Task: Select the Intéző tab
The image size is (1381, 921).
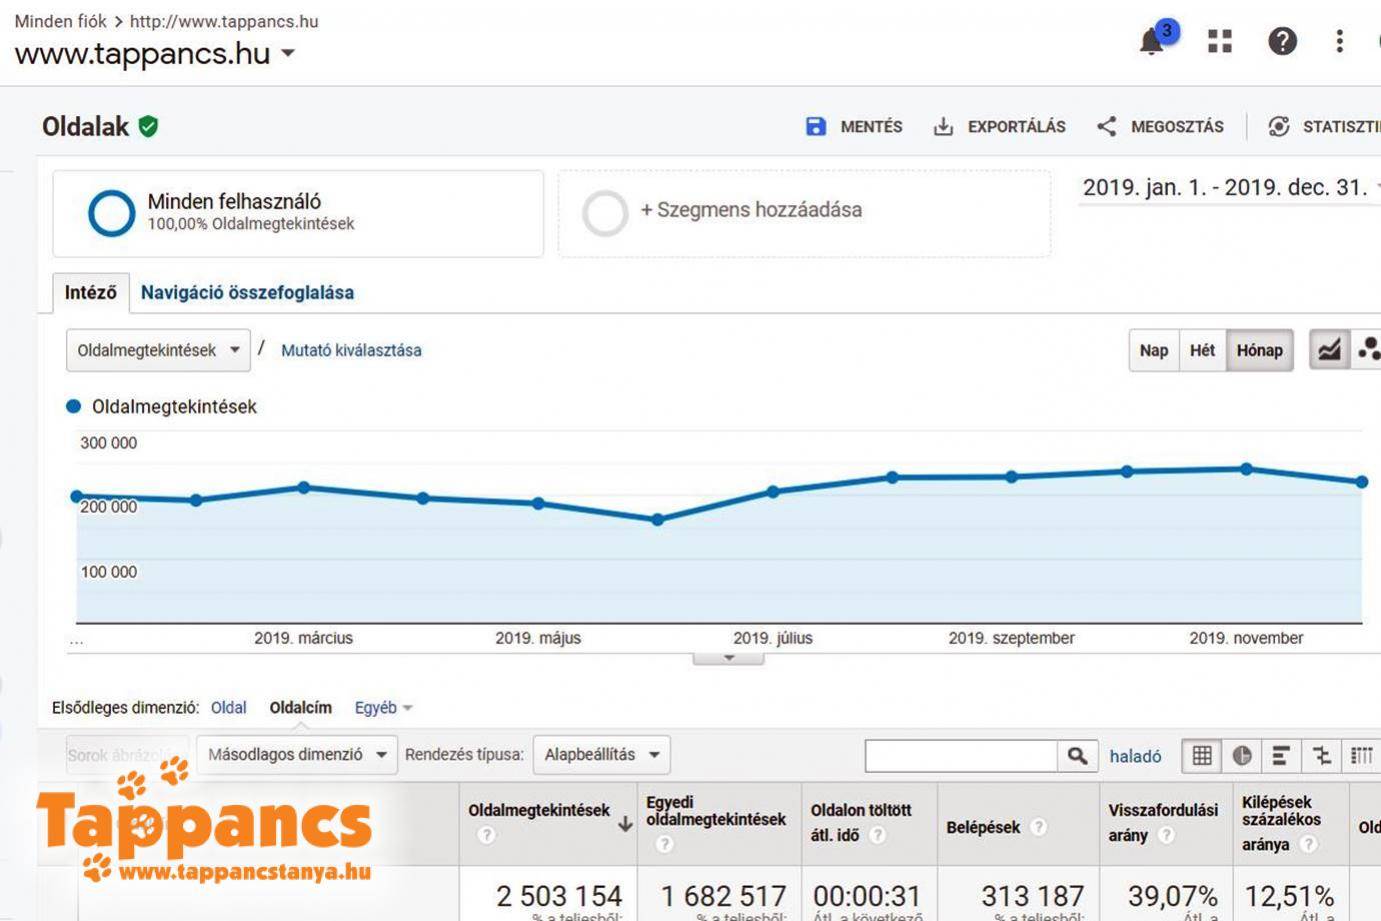Action: (91, 293)
